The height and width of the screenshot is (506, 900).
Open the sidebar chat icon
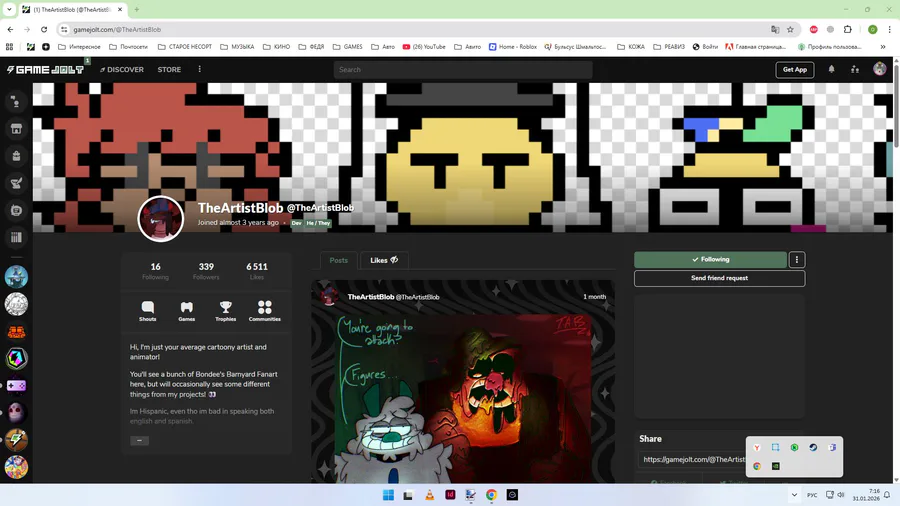(16, 210)
